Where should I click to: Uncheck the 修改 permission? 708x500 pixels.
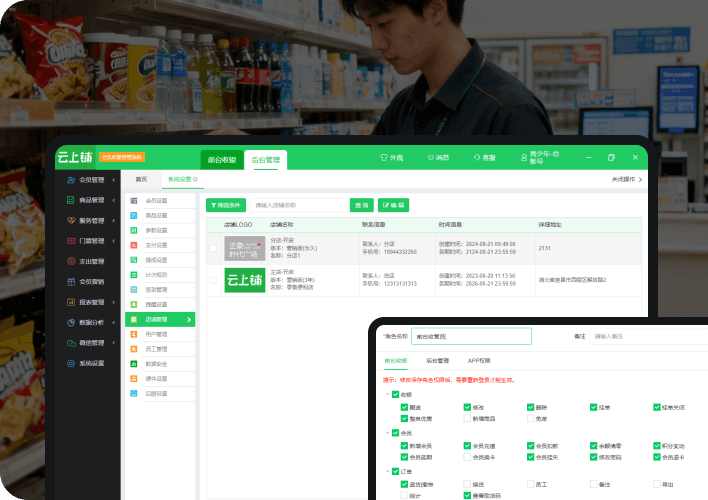(x=467, y=407)
